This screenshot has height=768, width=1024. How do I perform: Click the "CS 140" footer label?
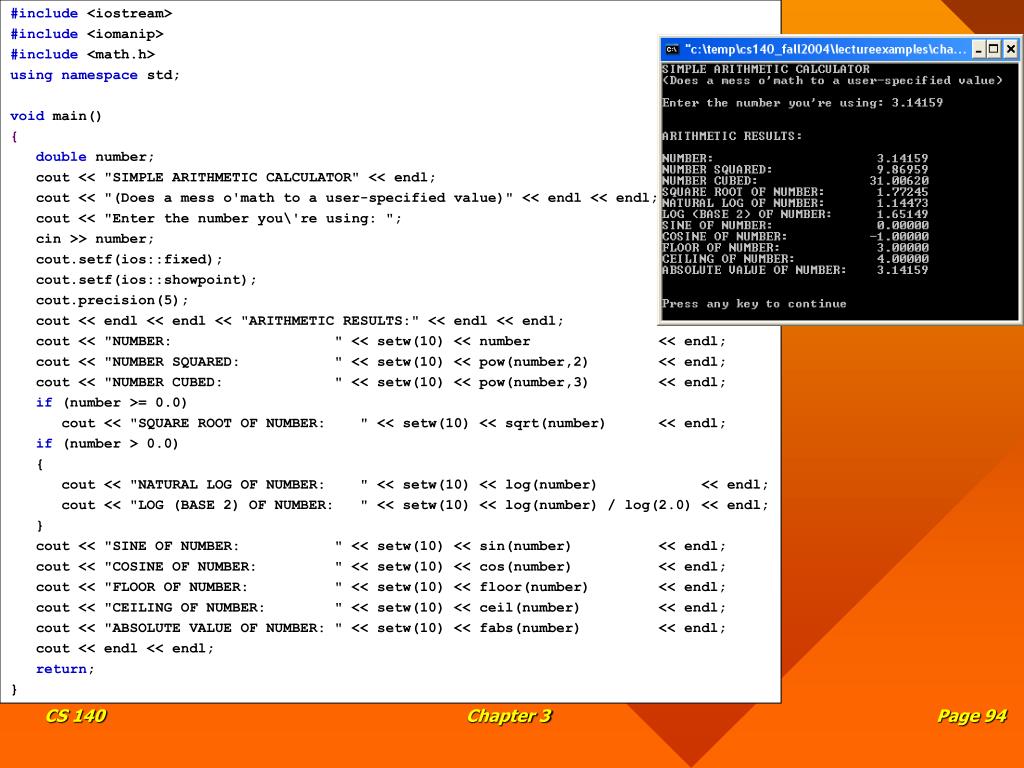coord(76,716)
